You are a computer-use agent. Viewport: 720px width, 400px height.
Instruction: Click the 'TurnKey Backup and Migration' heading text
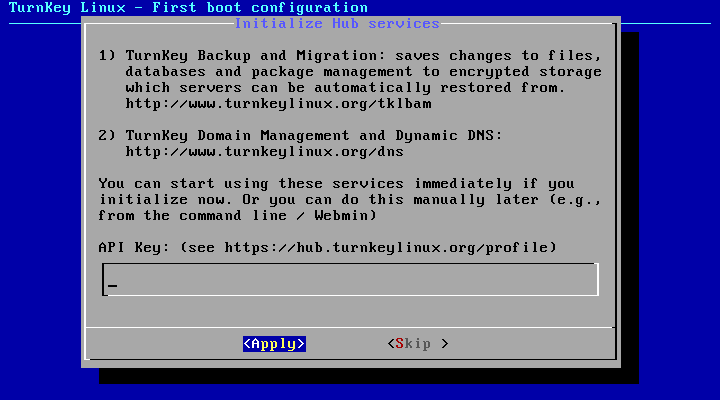[251, 56]
